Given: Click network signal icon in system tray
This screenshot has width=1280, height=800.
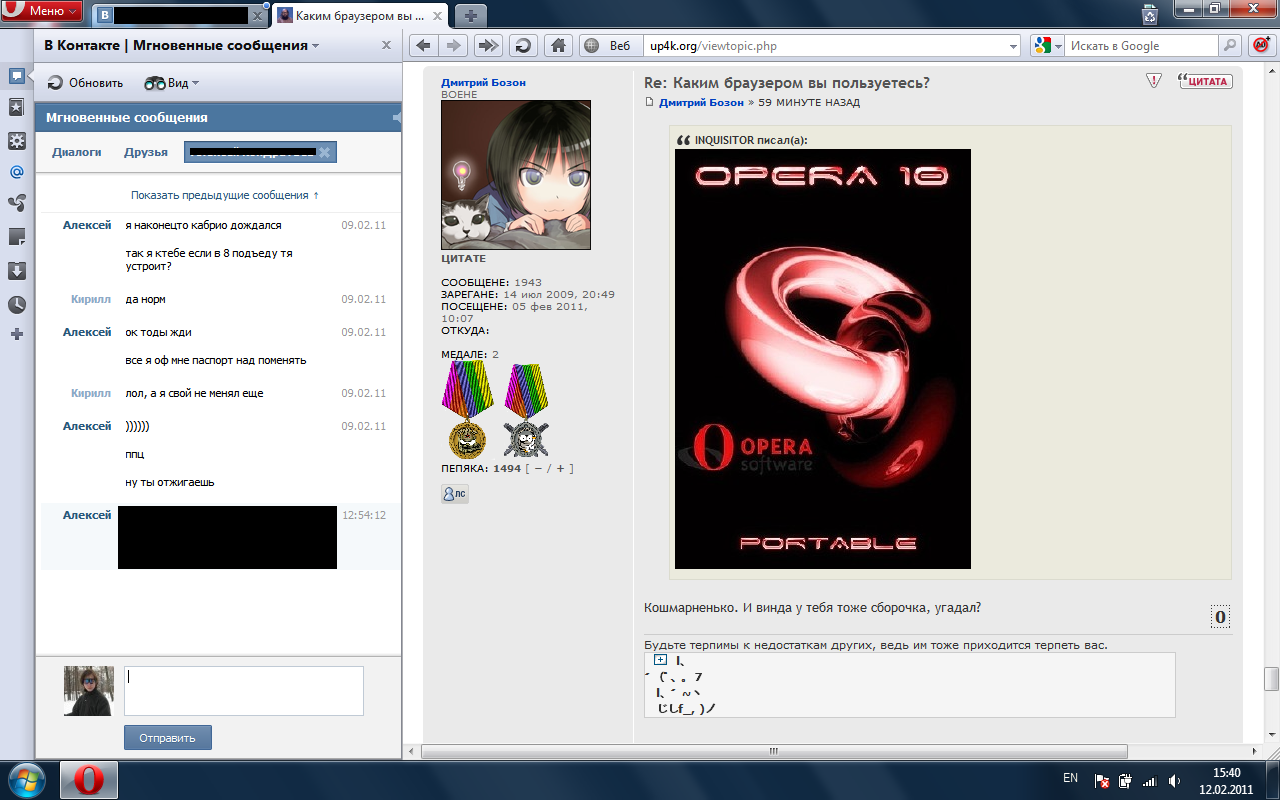Looking at the screenshot, I should (1150, 781).
